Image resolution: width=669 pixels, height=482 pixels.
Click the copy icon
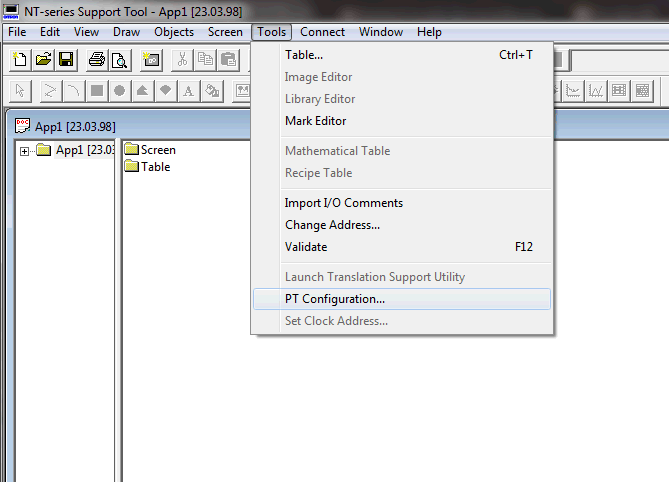(x=205, y=60)
